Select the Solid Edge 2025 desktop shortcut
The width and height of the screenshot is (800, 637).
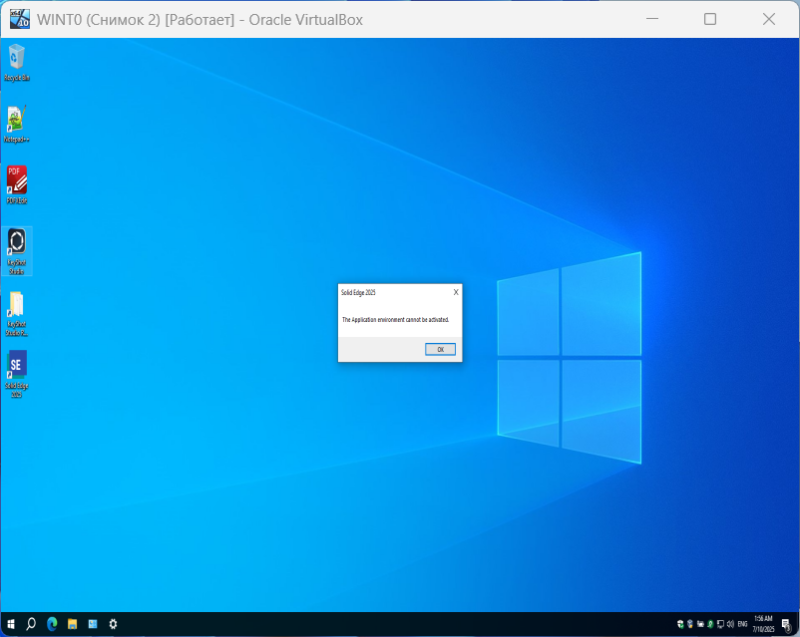click(17, 374)
